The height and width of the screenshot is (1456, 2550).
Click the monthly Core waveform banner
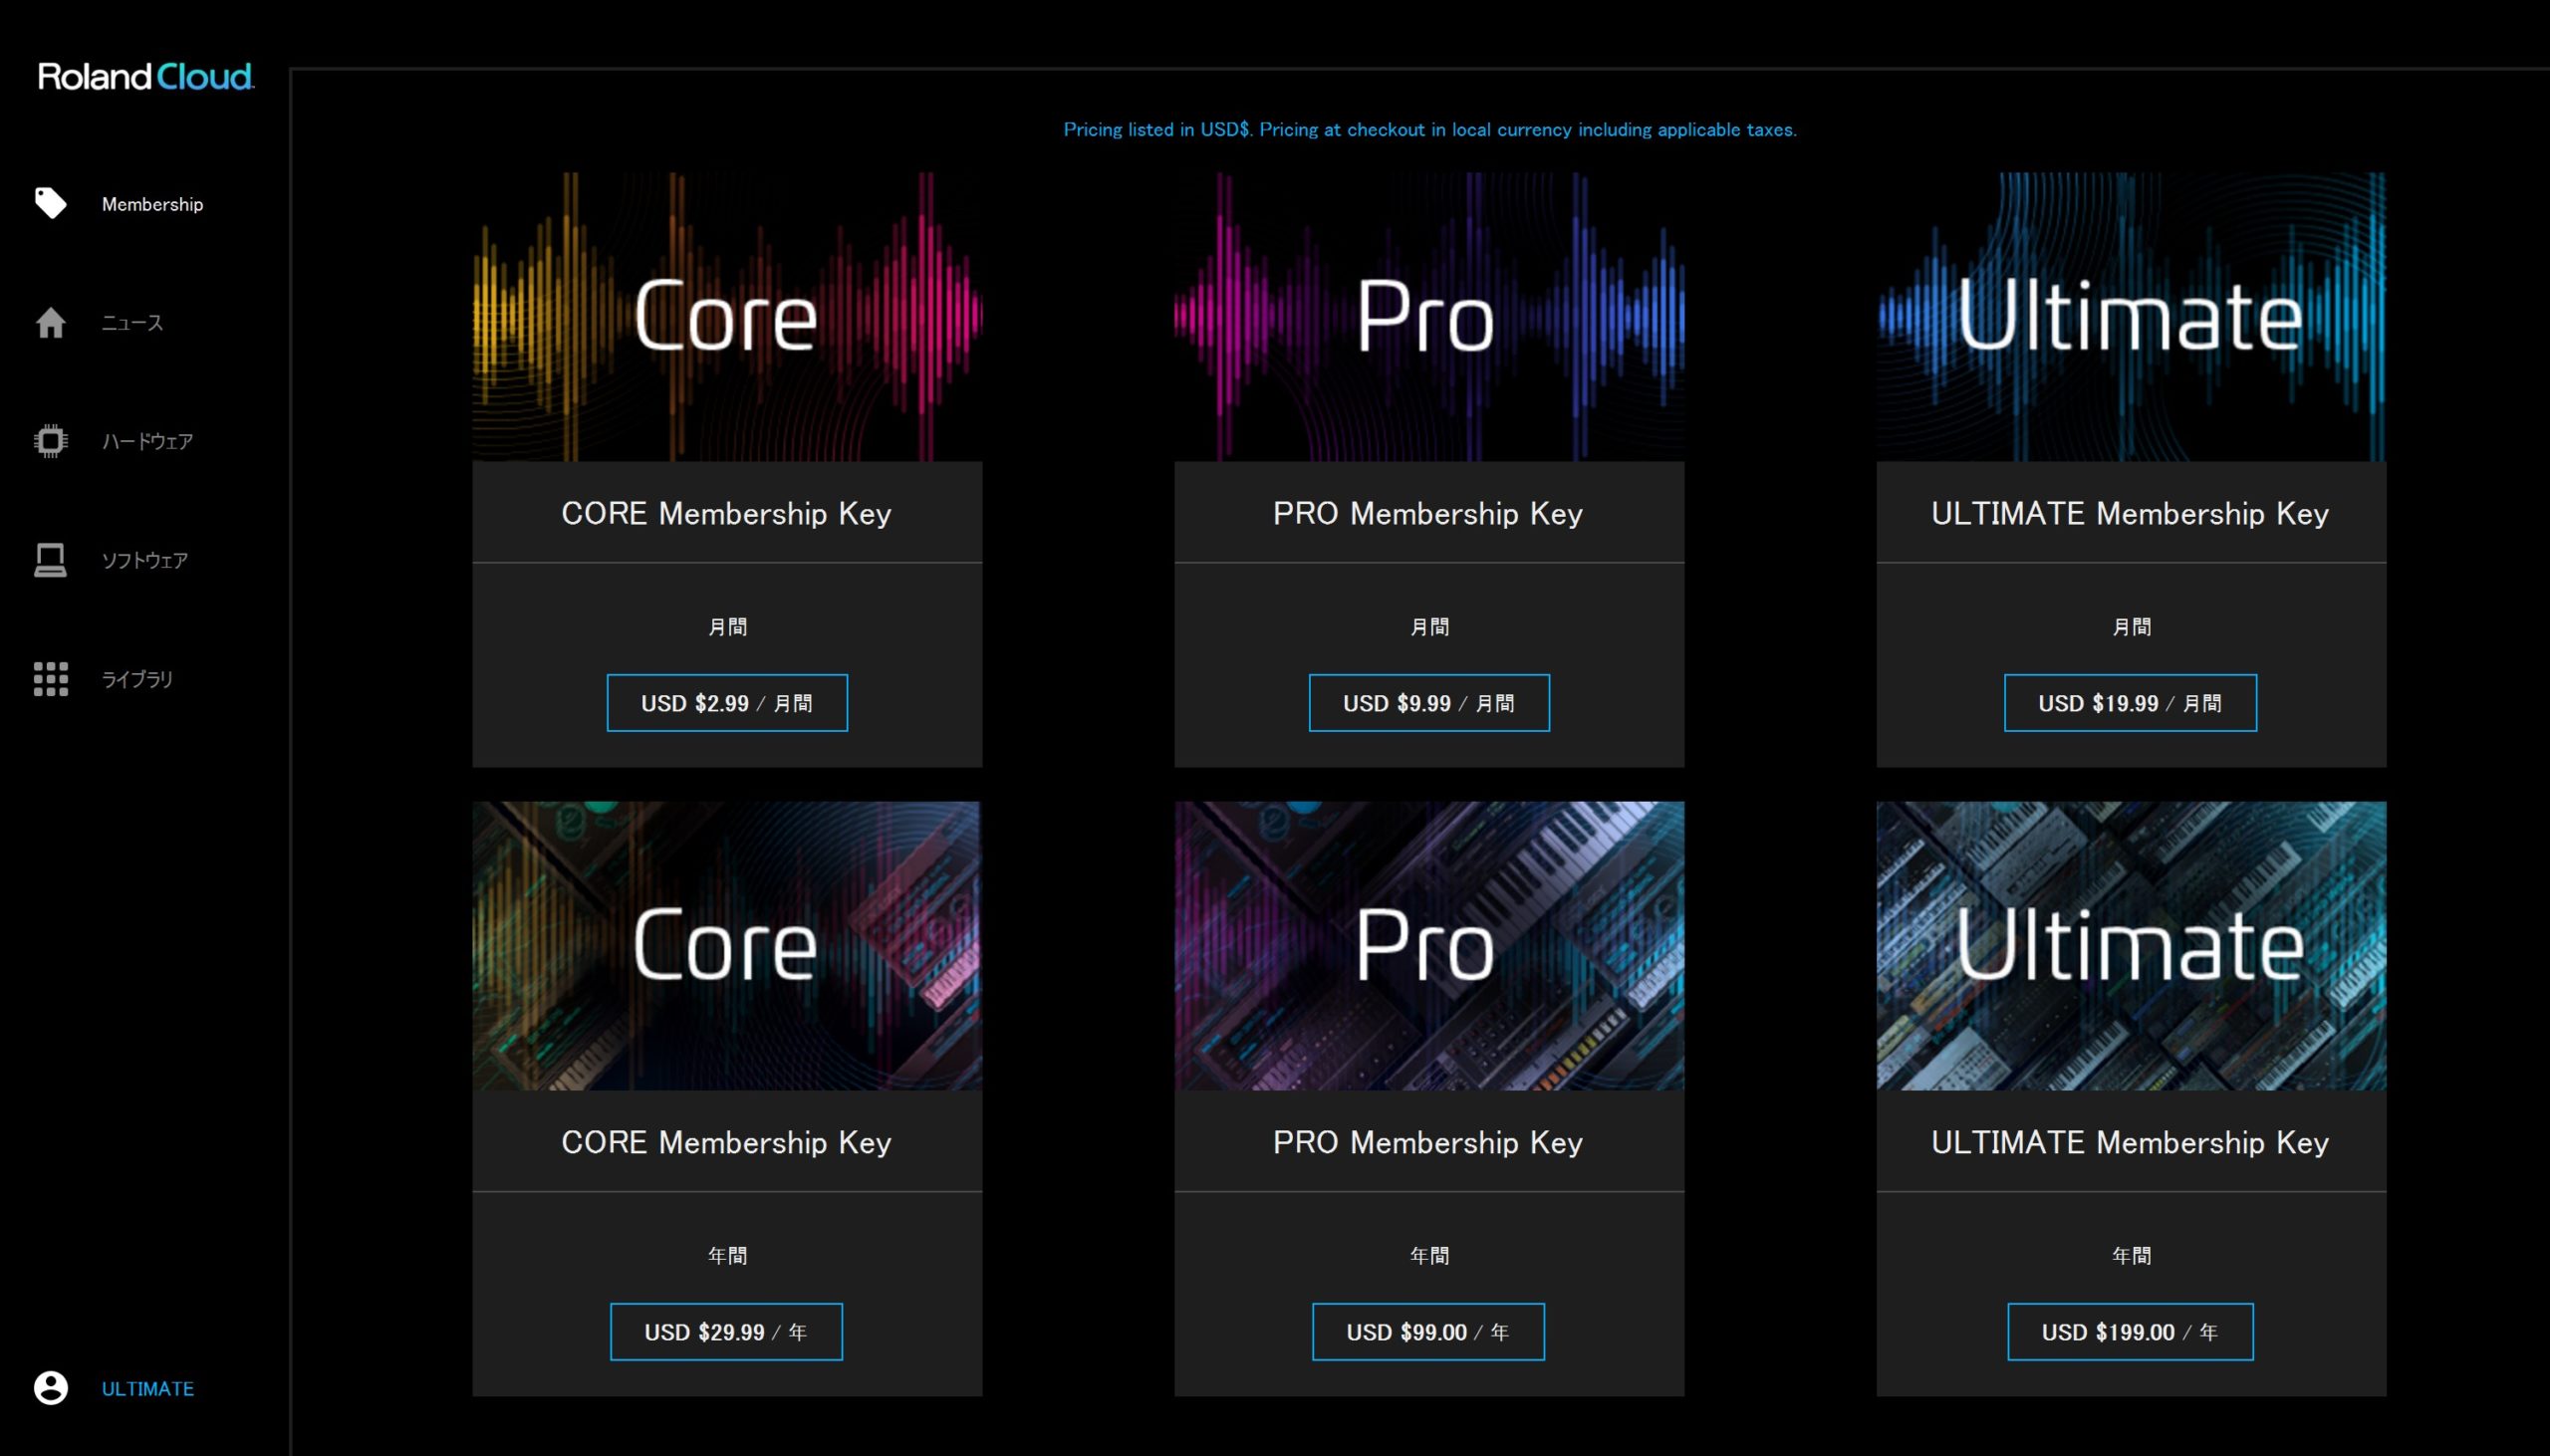[x=727, y=316]
